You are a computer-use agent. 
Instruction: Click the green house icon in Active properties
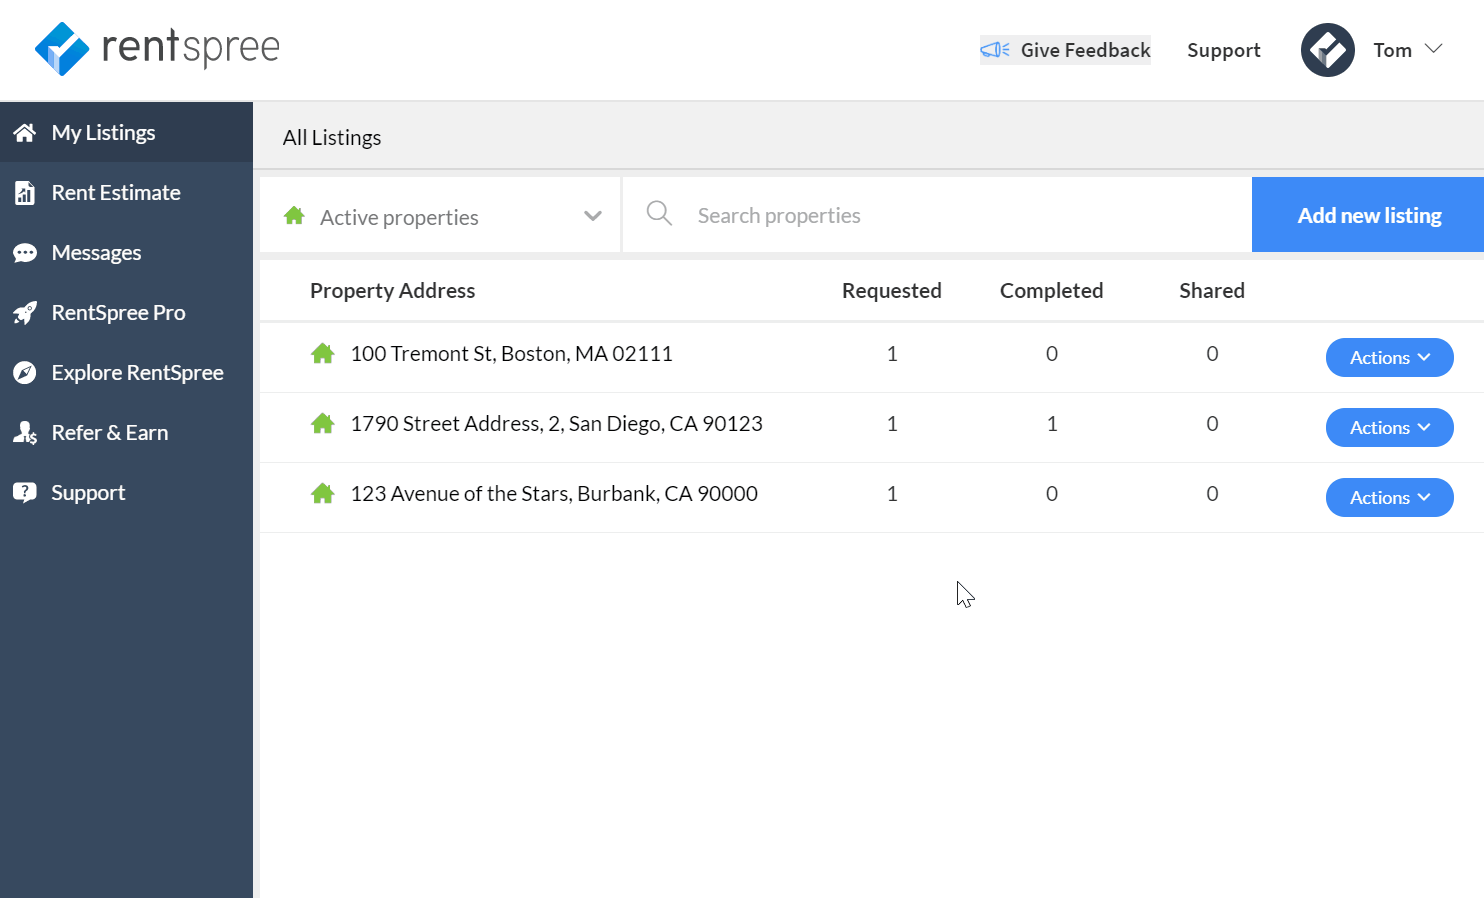point(294,215)
